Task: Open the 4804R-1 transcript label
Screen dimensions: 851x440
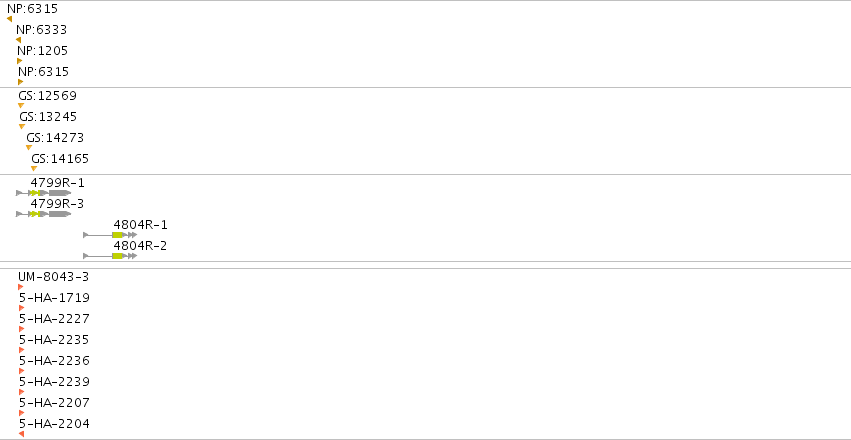Action: tap(141, 225)
